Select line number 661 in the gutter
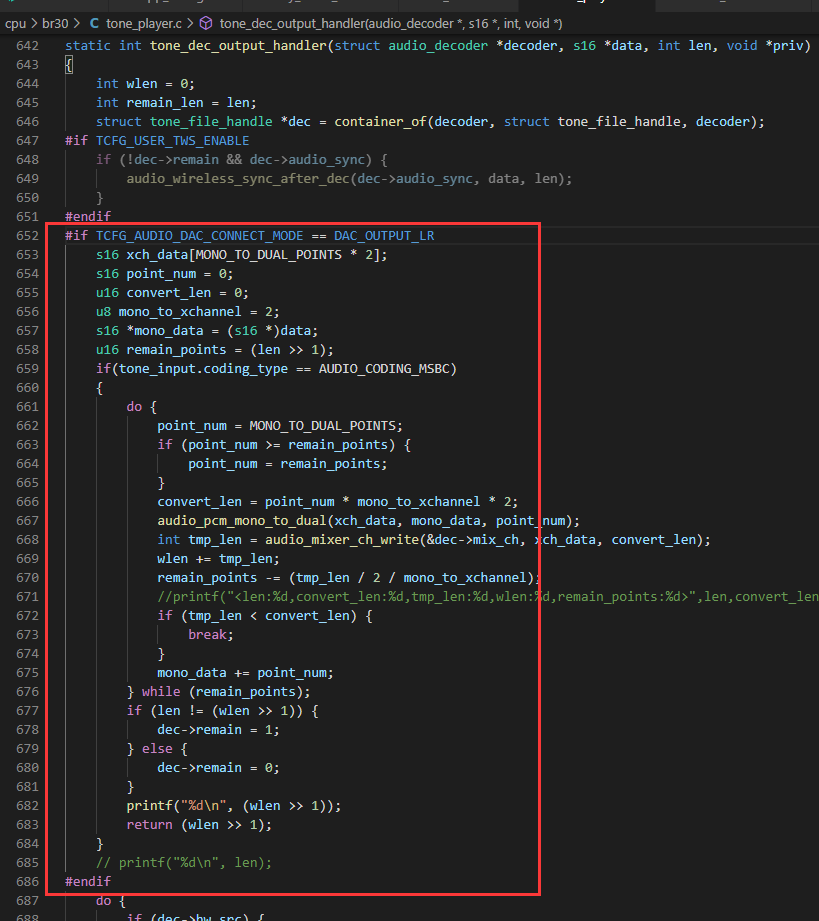819x921 pixels. [x=28, y=406]
